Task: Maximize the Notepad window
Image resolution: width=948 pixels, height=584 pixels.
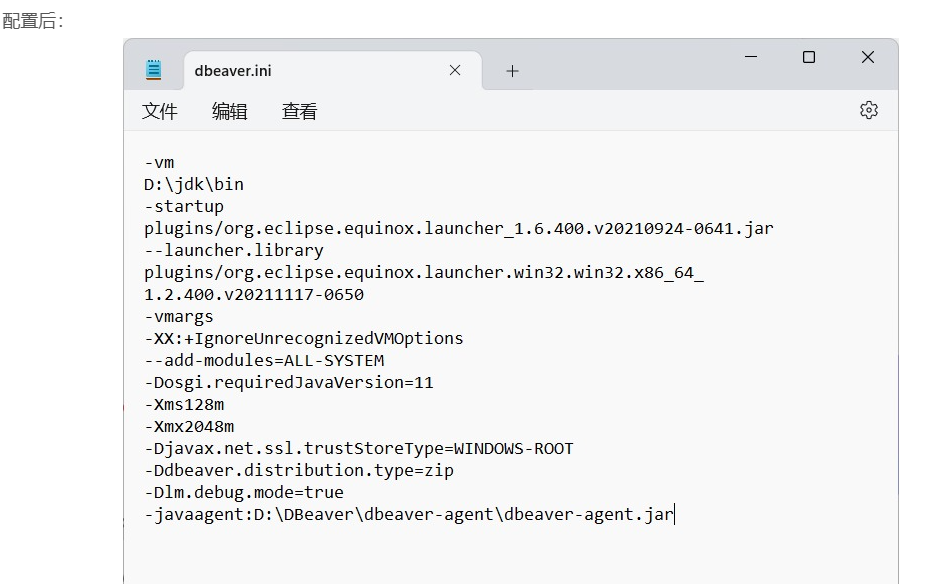Action: pyautogui.click(x=809, y=58)
